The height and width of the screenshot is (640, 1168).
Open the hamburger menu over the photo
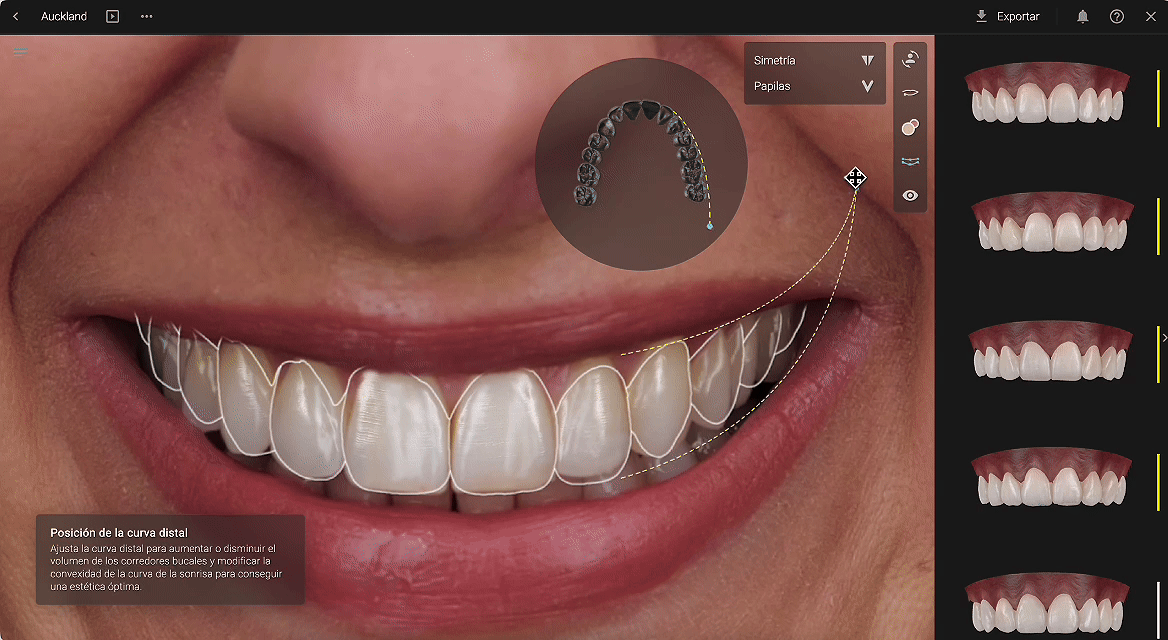[20, 52]
